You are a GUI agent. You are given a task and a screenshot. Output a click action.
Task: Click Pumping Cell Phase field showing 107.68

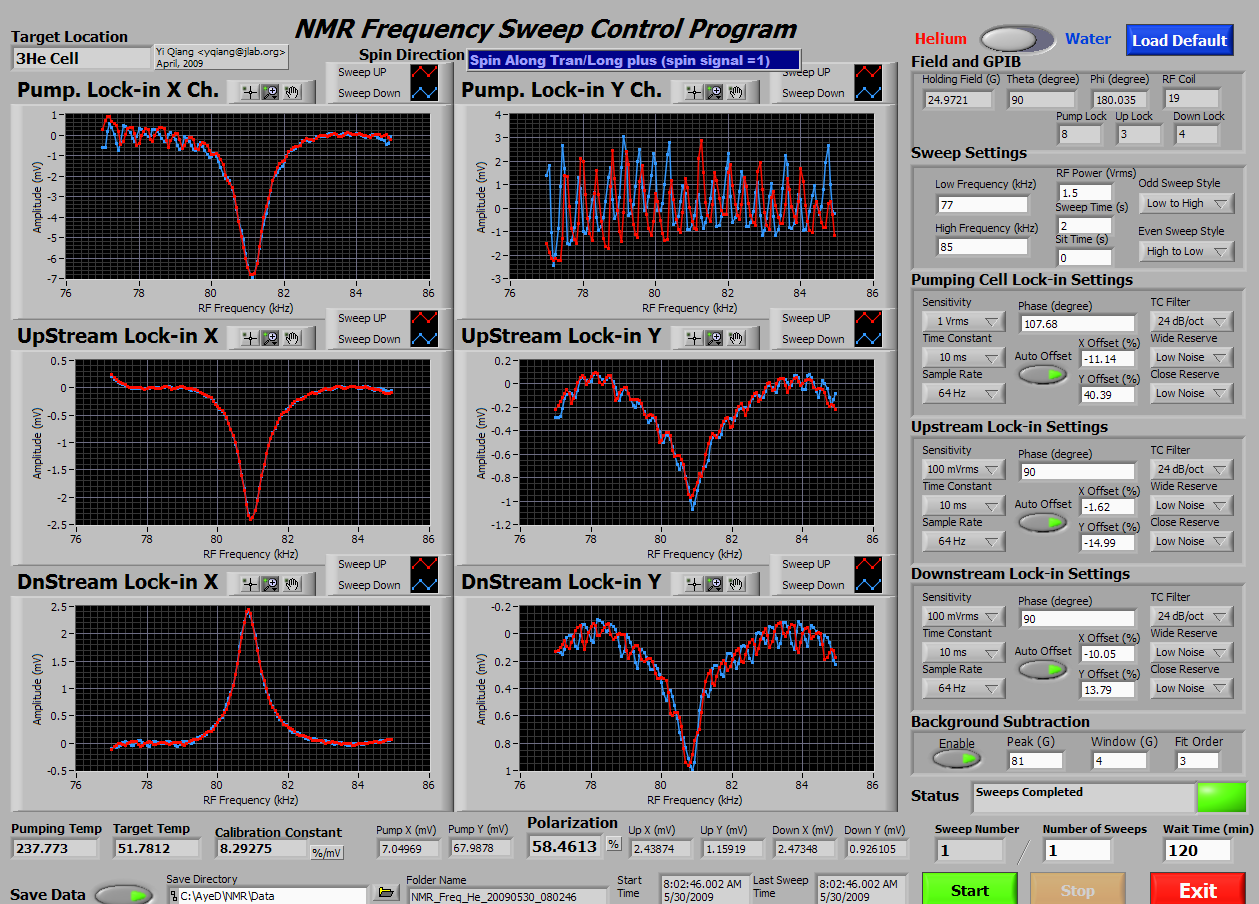pos(1077,323)
